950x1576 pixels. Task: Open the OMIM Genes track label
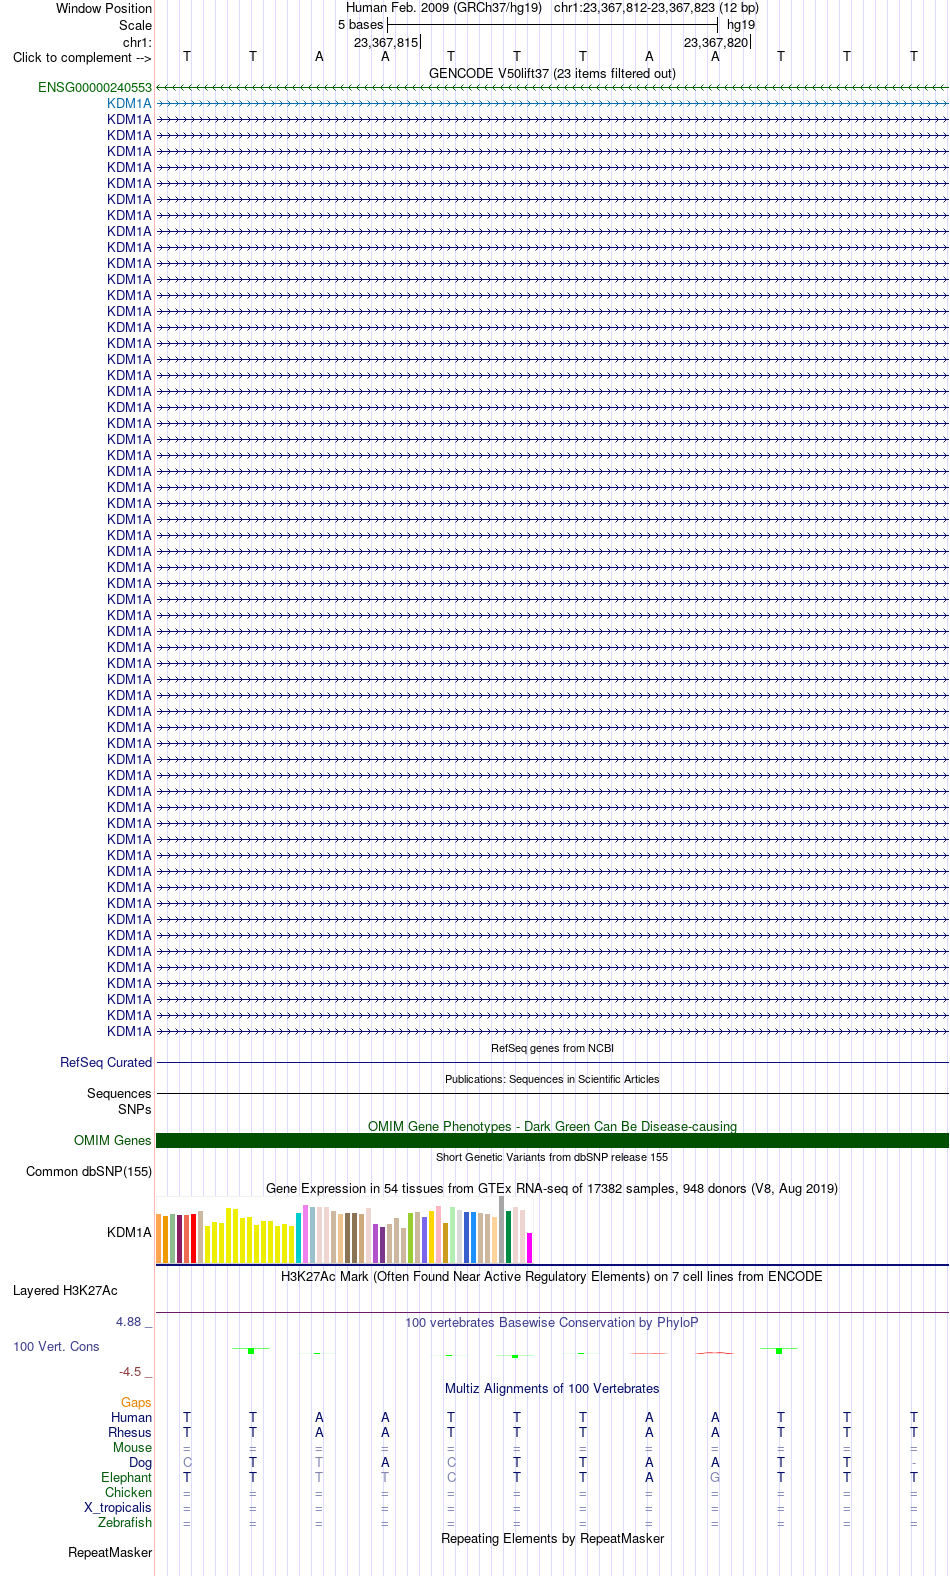pos(113,1141)
